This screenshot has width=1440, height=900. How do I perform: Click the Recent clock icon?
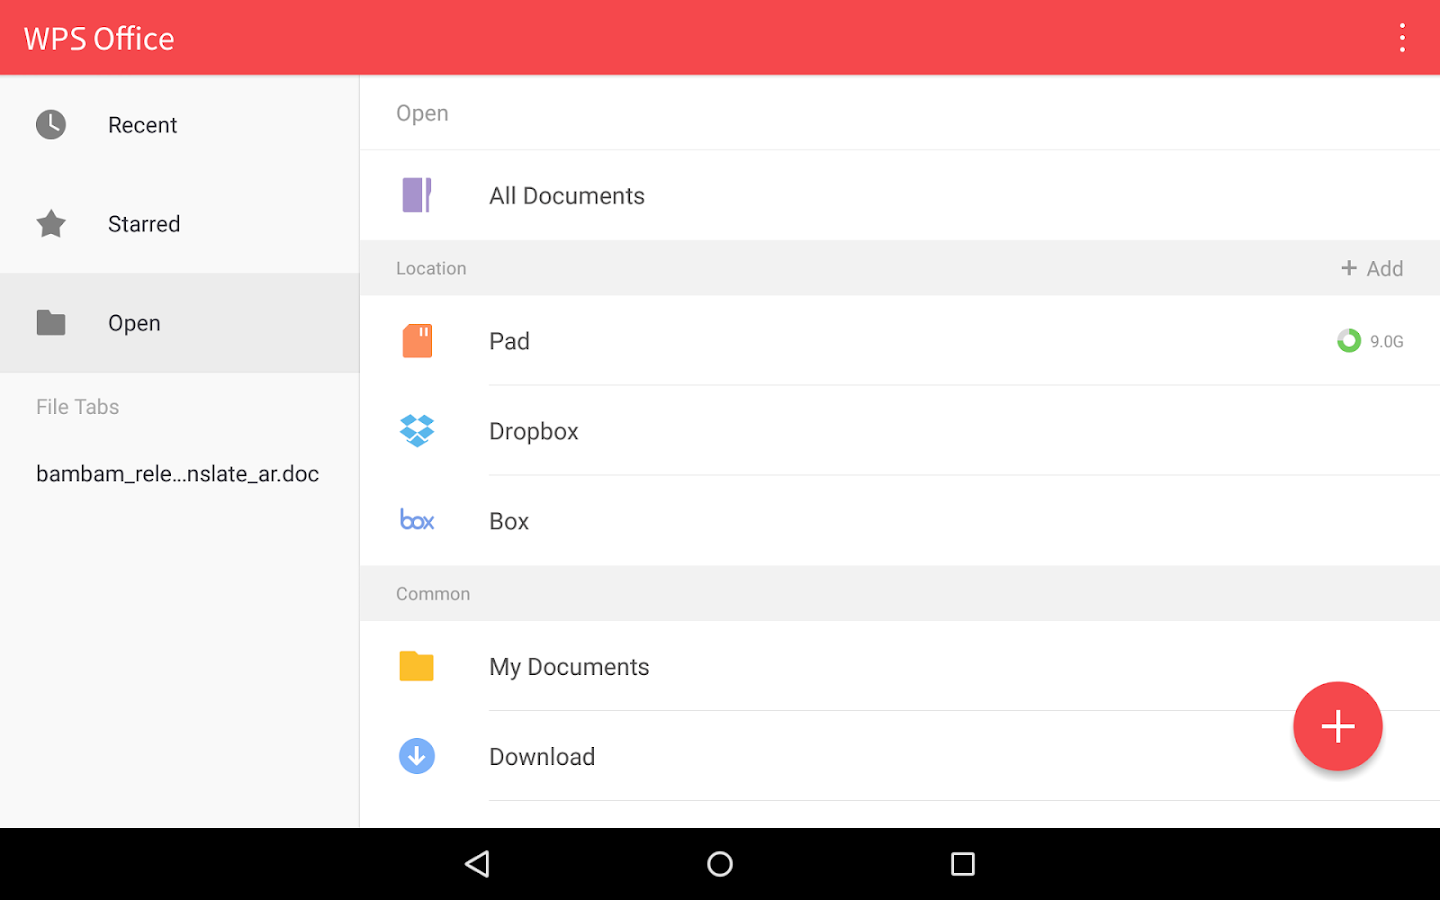click(51, 125)
